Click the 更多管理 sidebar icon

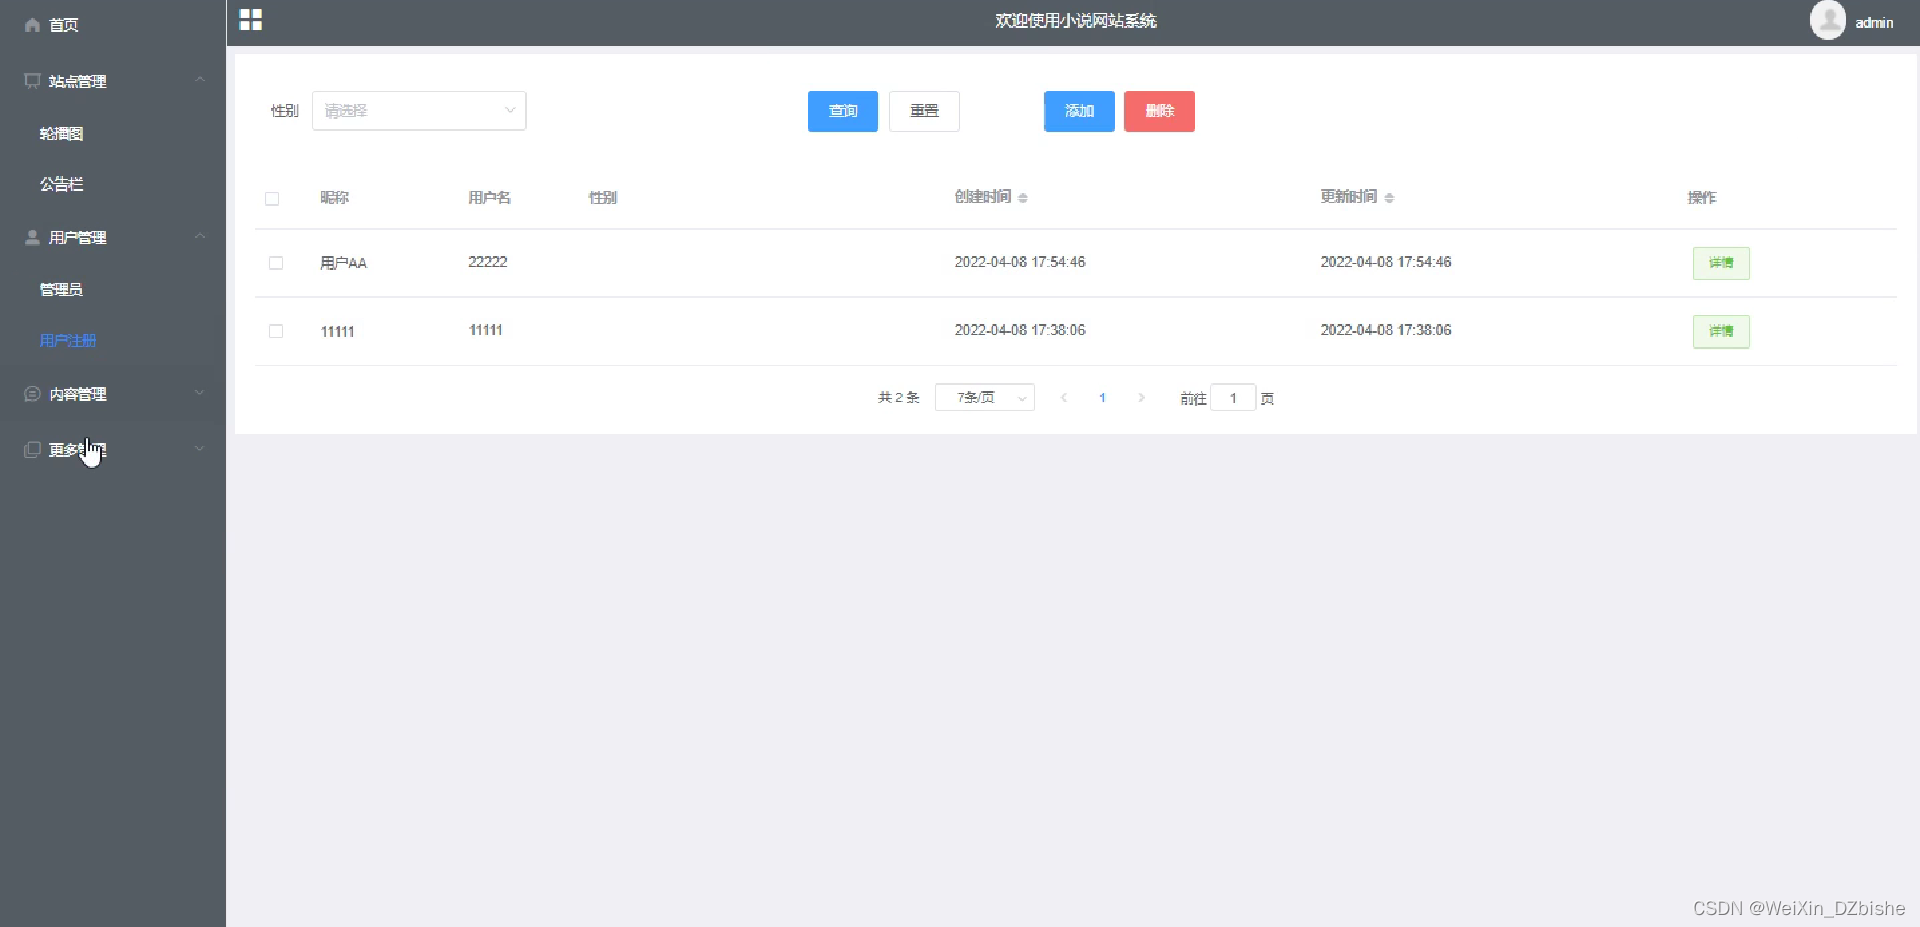coord(31,450)
